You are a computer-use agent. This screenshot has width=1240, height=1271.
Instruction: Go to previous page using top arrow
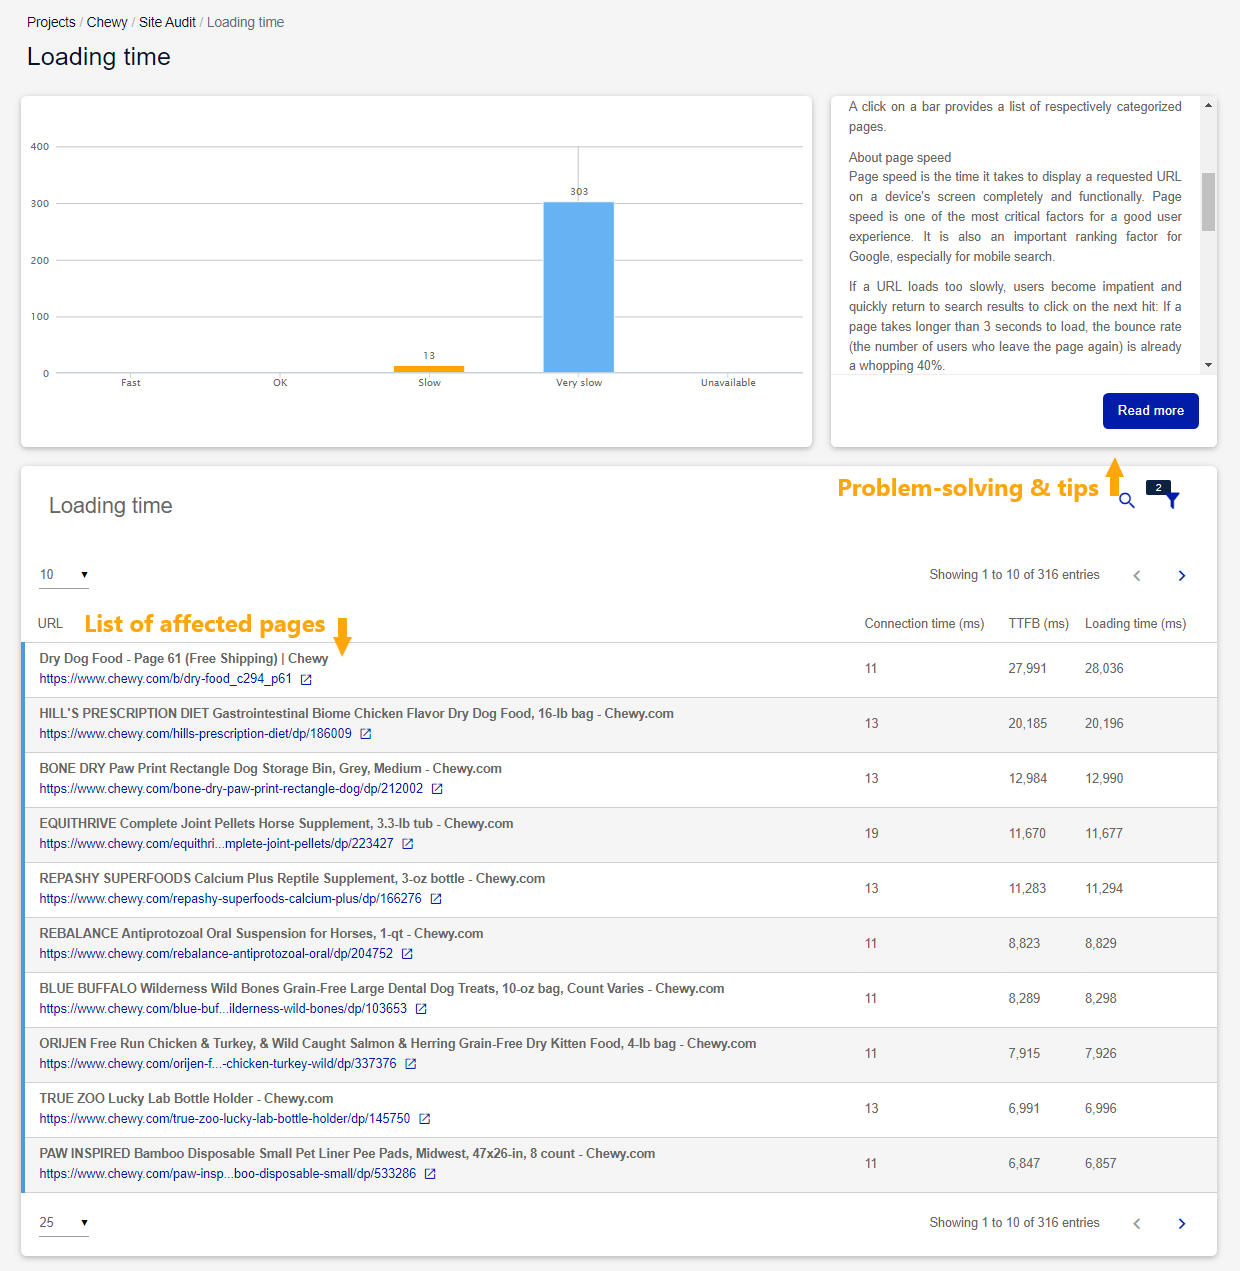(x=1137, y=575)
